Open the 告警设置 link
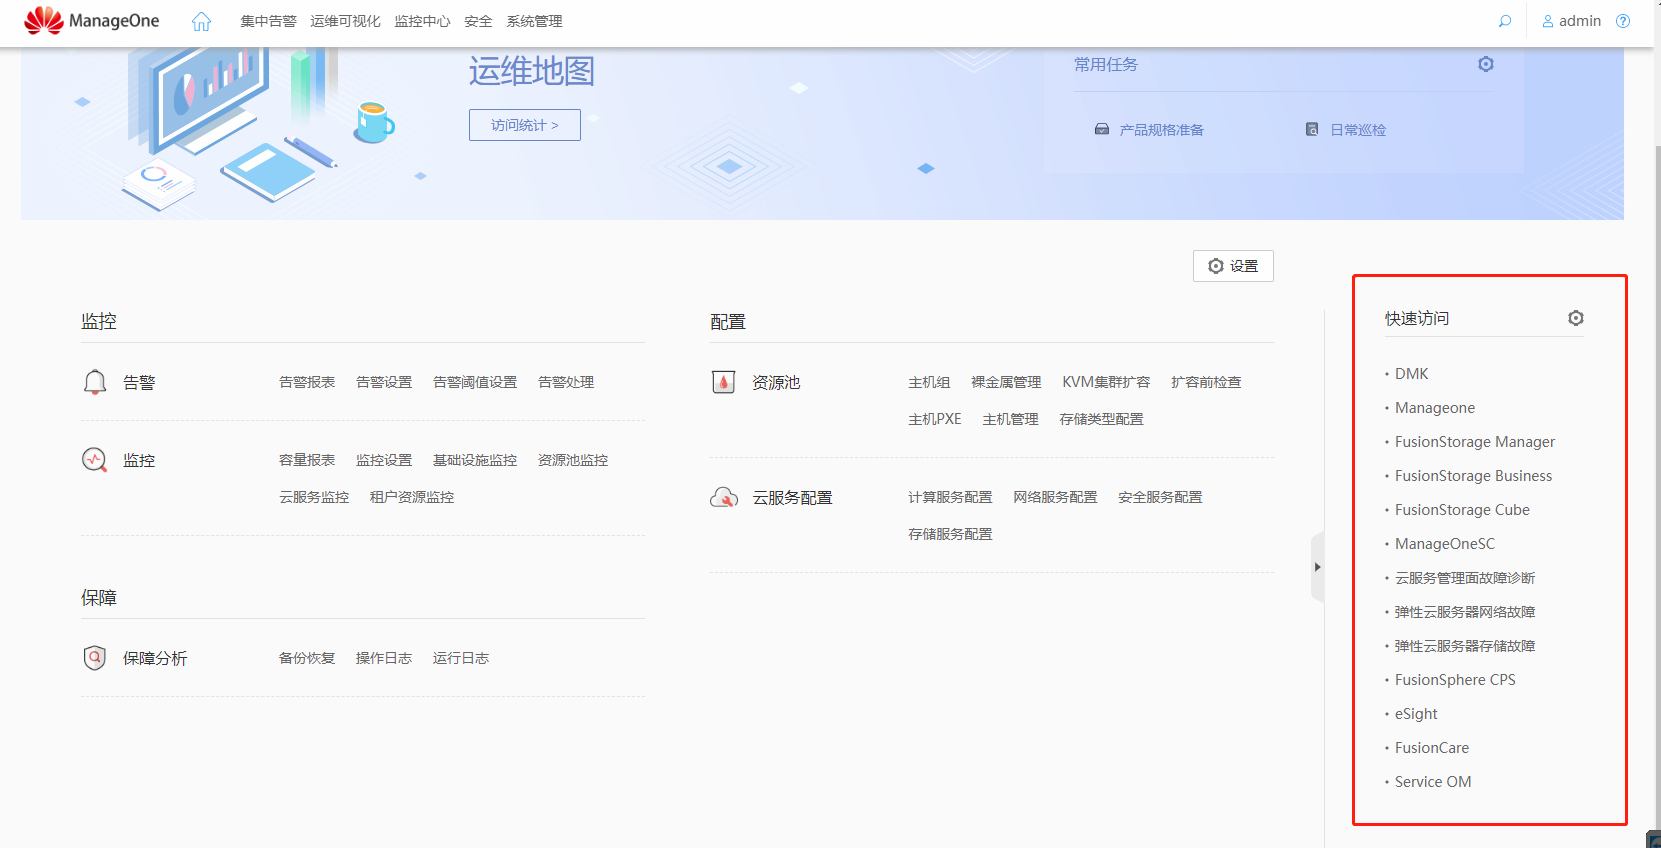The width and height of the screenshot is (1661, 848). coord(384,382)
